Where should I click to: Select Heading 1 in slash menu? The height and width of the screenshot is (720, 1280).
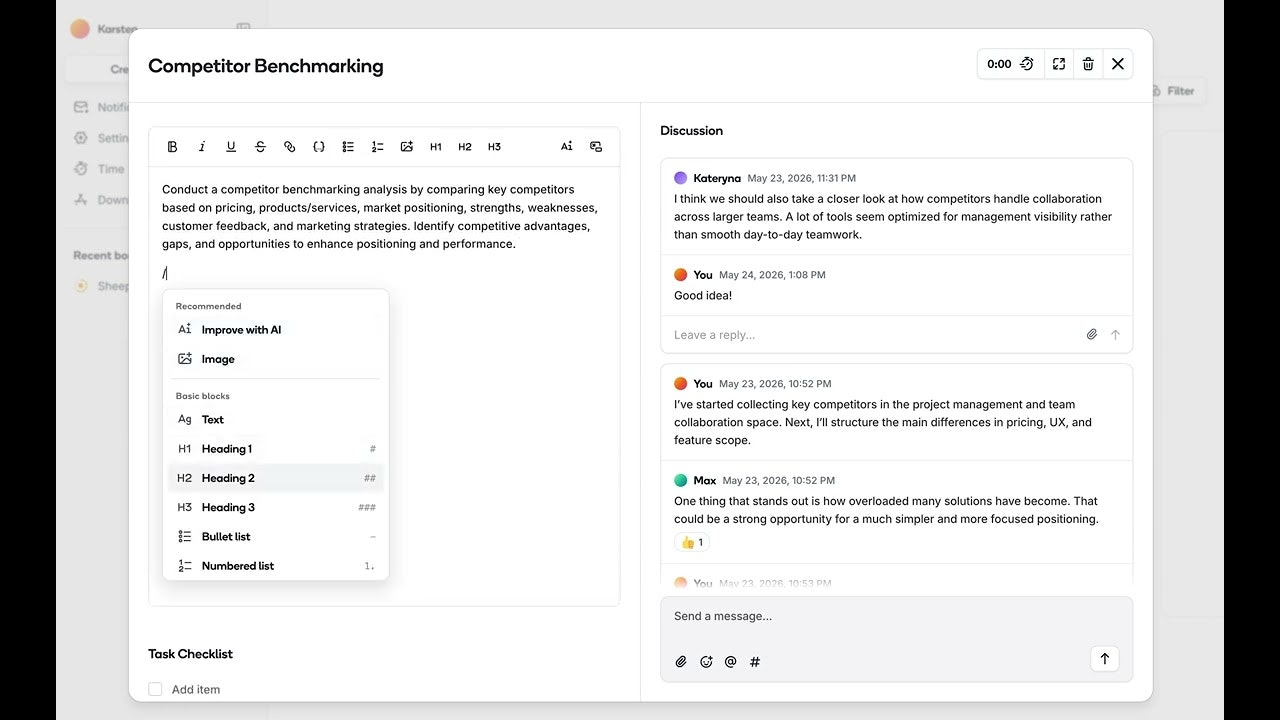[276, 449]
